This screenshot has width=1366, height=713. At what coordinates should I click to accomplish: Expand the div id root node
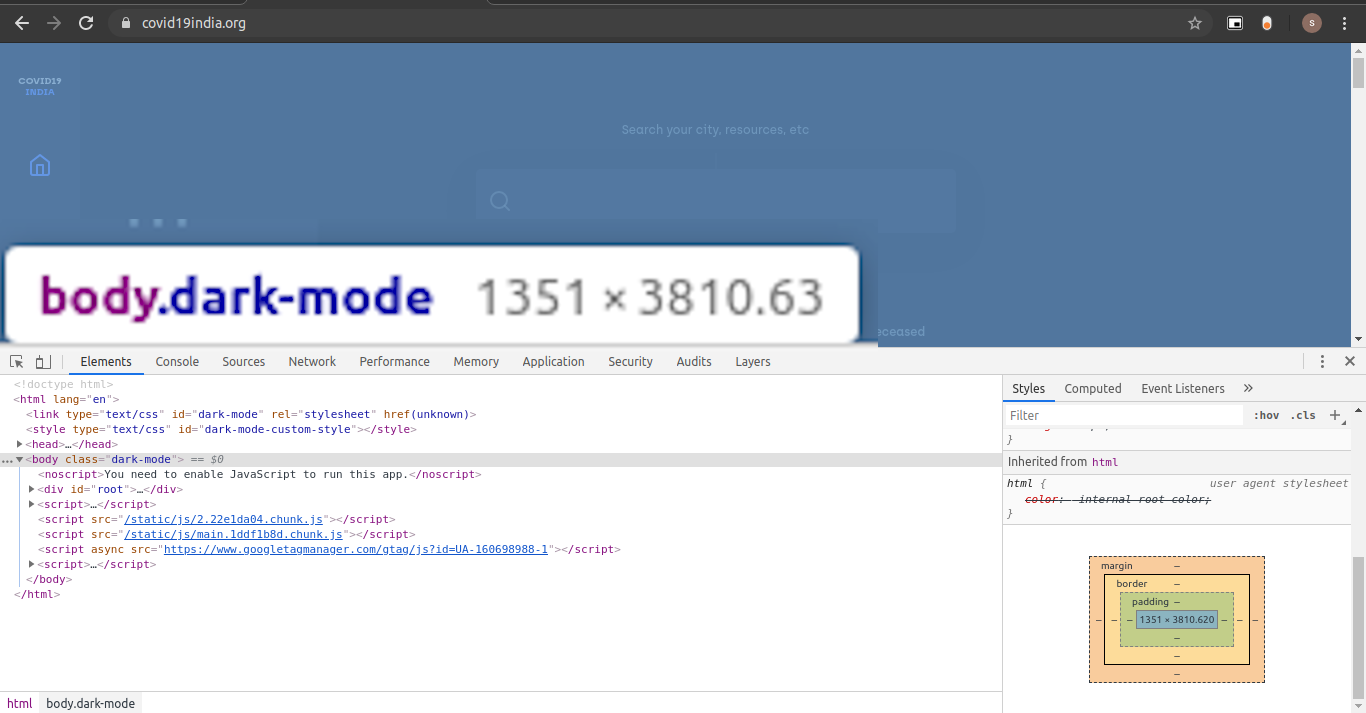[x=32, y=489]
